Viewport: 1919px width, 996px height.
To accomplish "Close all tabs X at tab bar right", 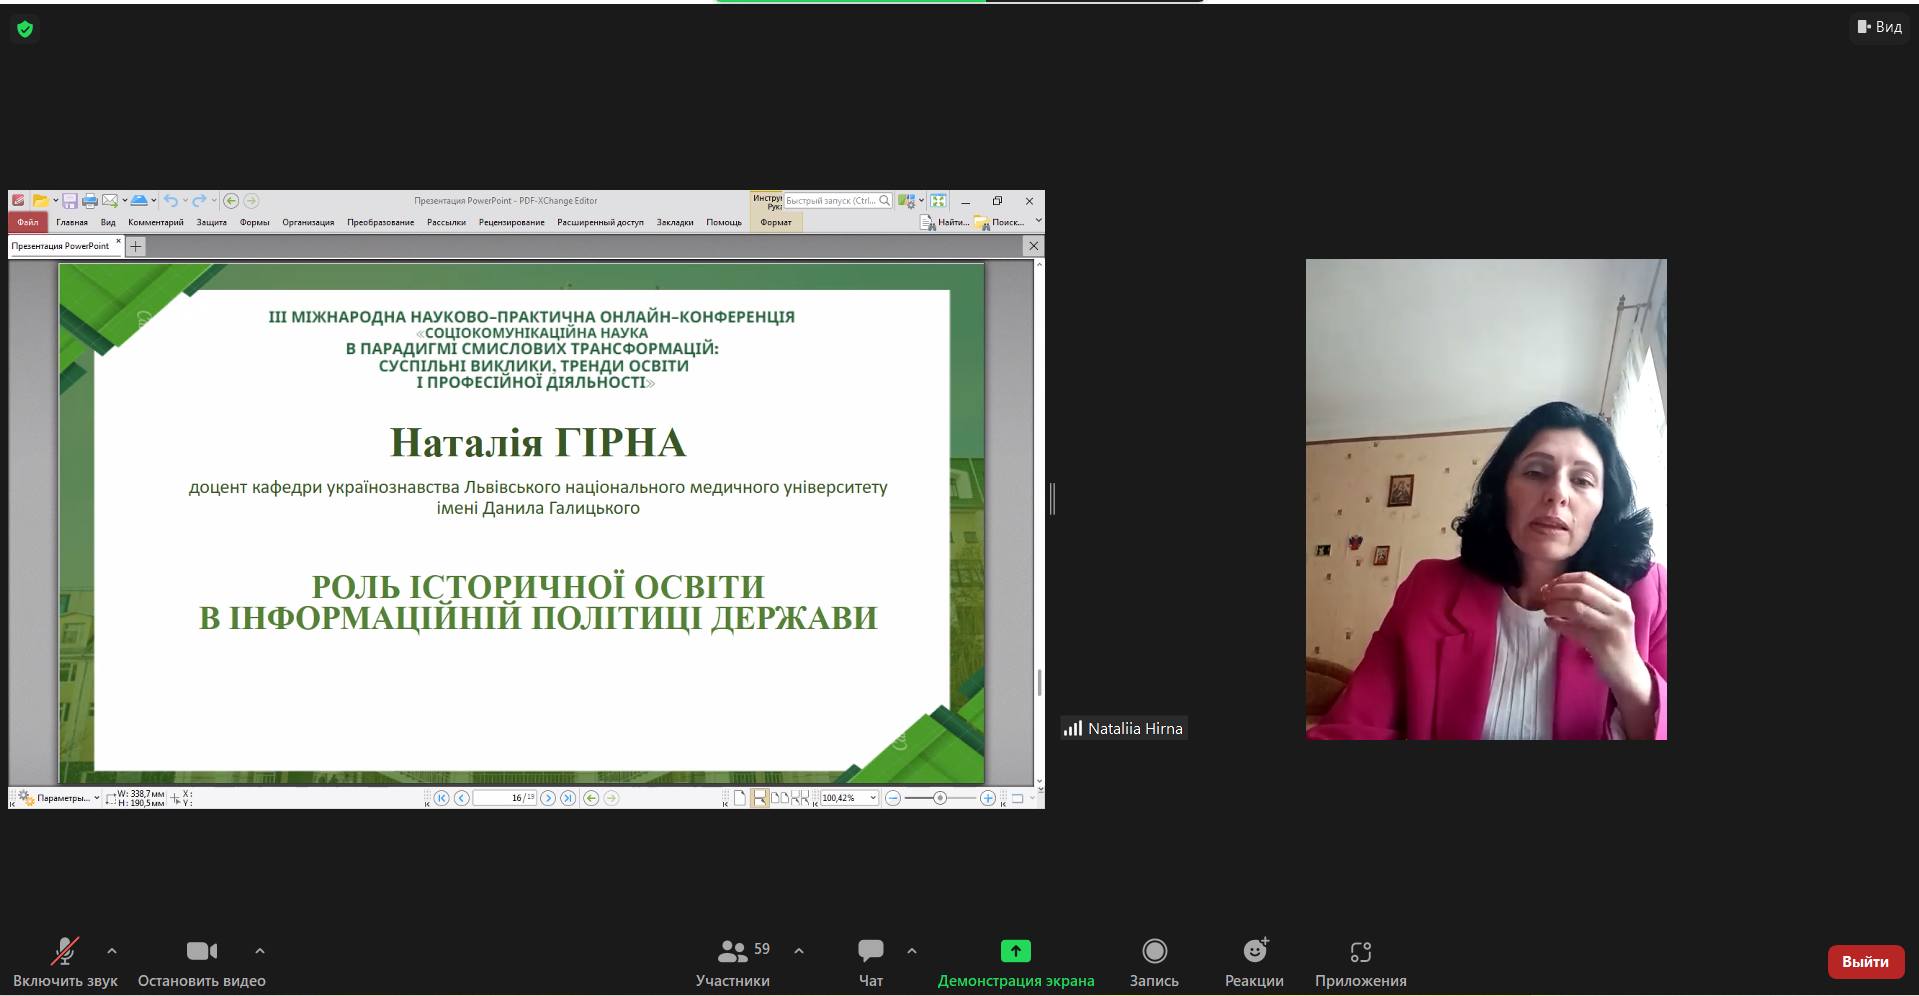I will tap(1034, 246).
